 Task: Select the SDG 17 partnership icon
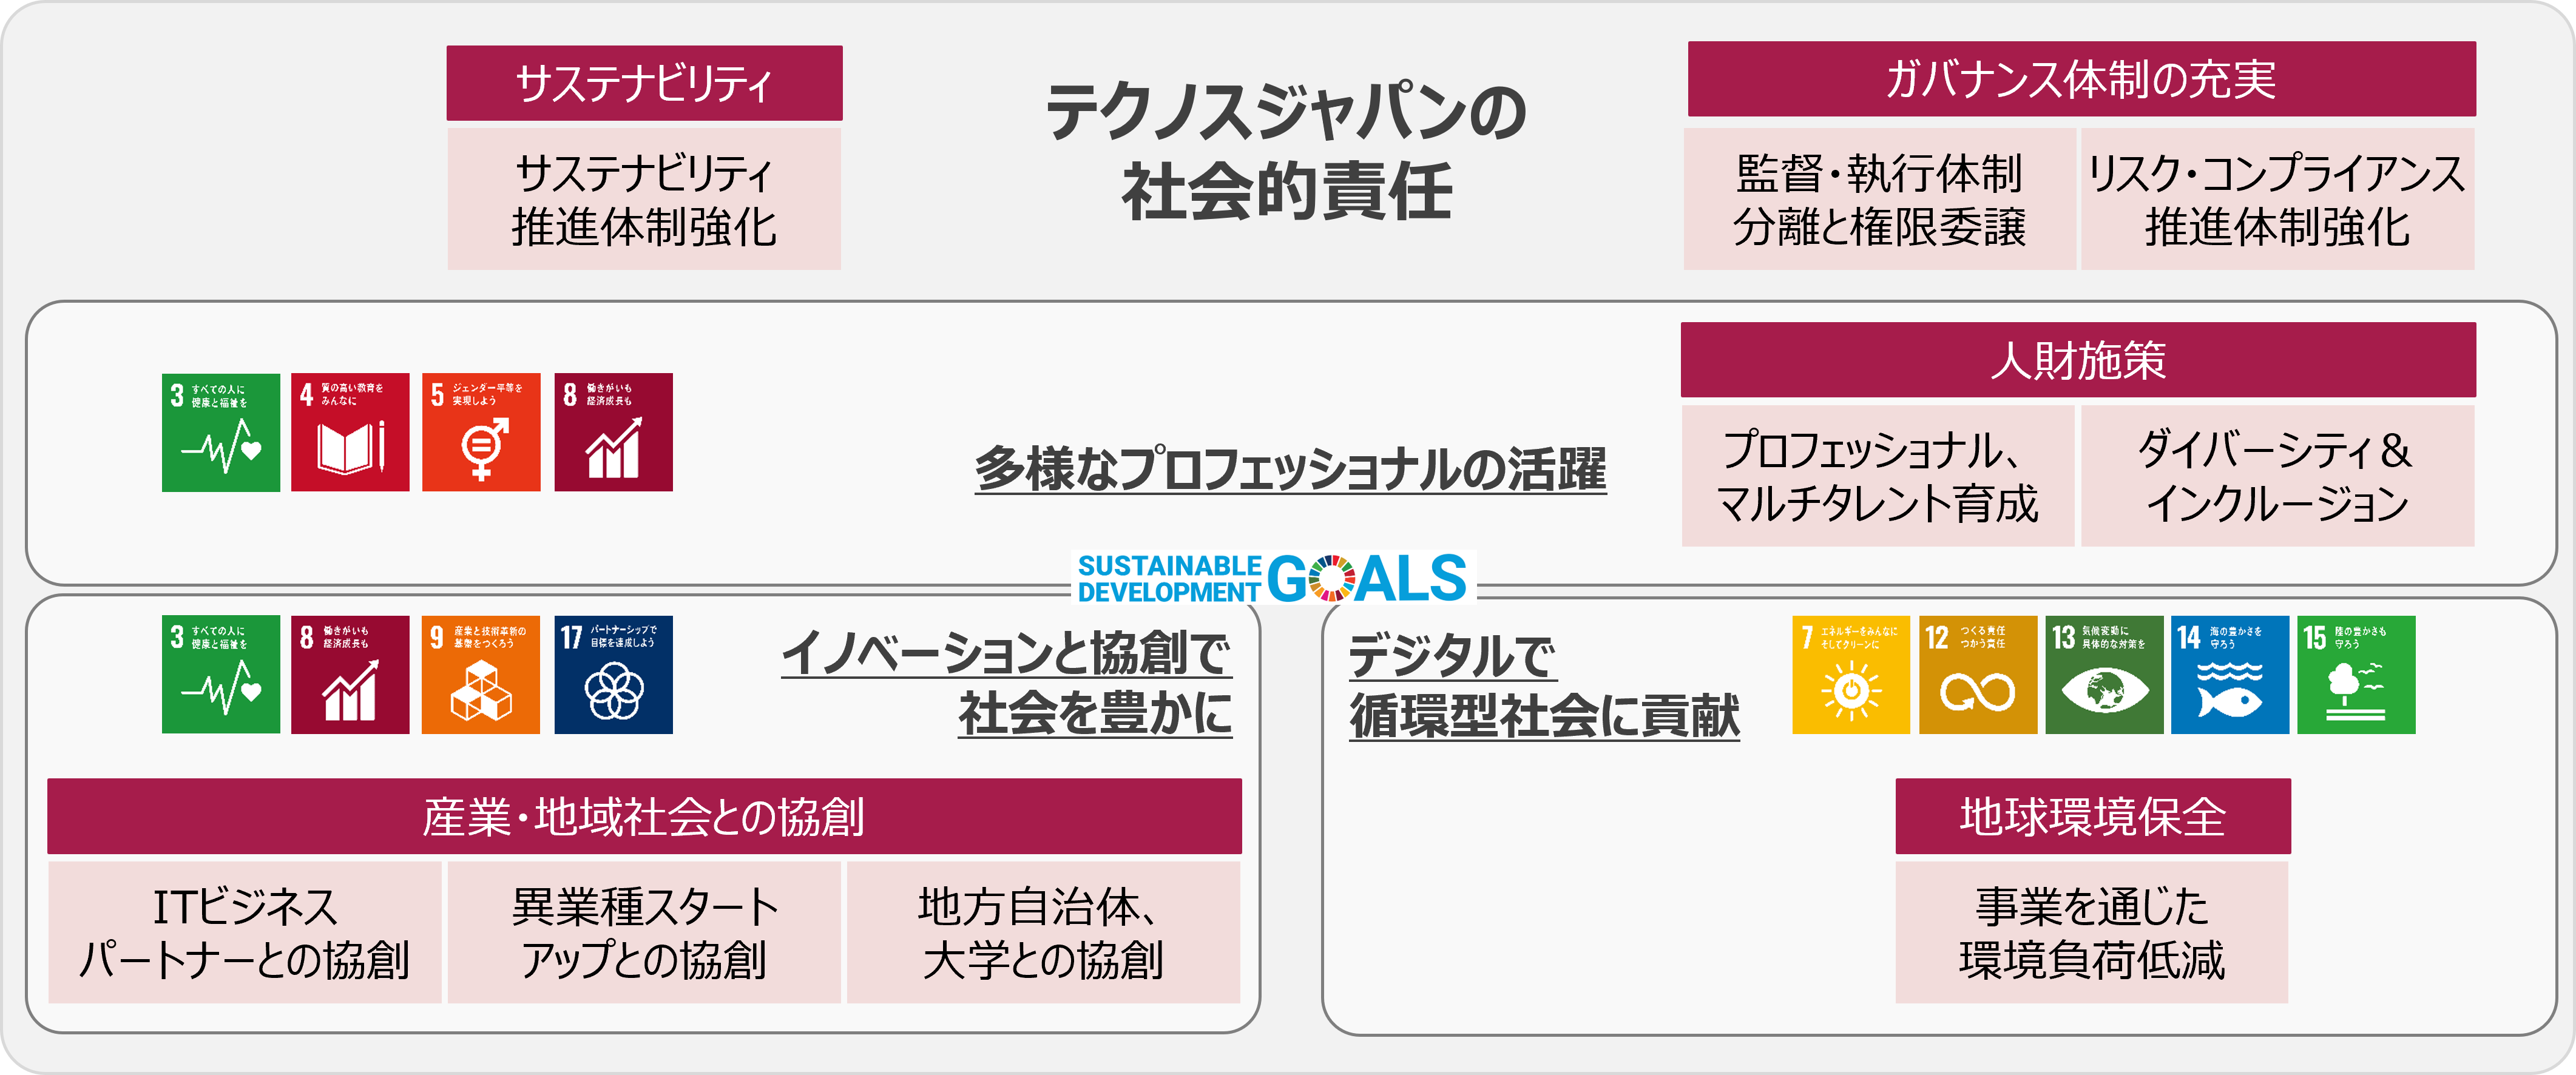tap(614, 675)
